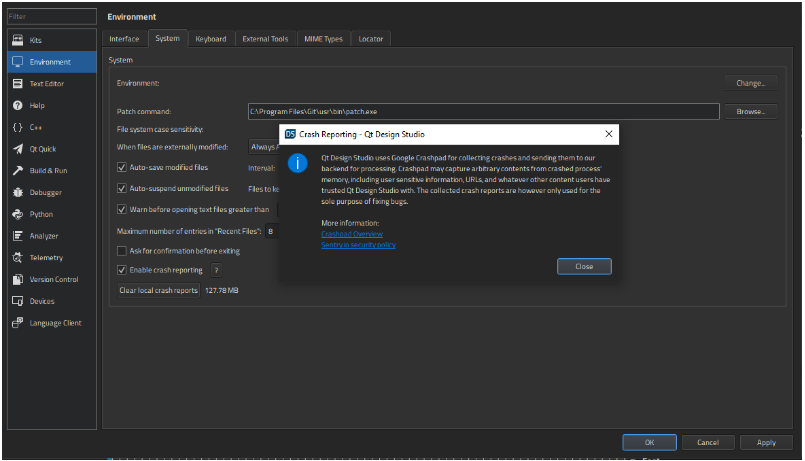The height and width of the screenshot is (461, 805).
Task: Select Telemetry label in category list
Action: (x=46, y=258)
